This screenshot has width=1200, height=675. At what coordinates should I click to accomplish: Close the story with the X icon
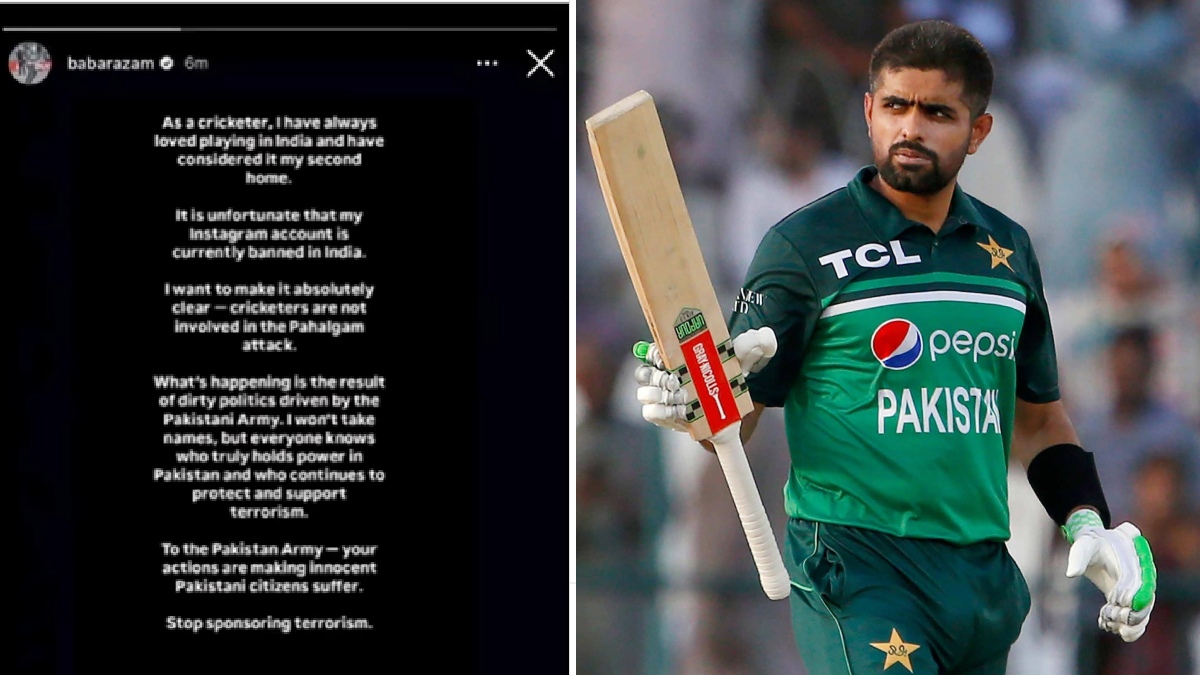pyautogui.click(x=540, y=63)
